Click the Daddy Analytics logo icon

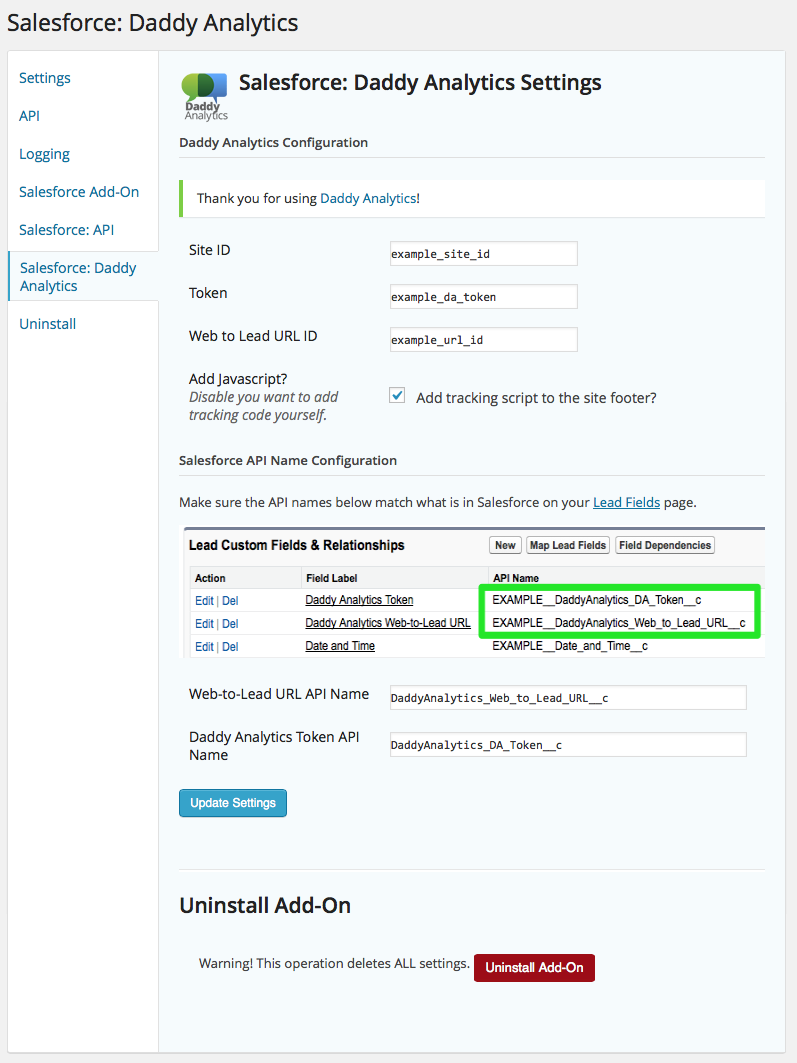coord(205,95)
